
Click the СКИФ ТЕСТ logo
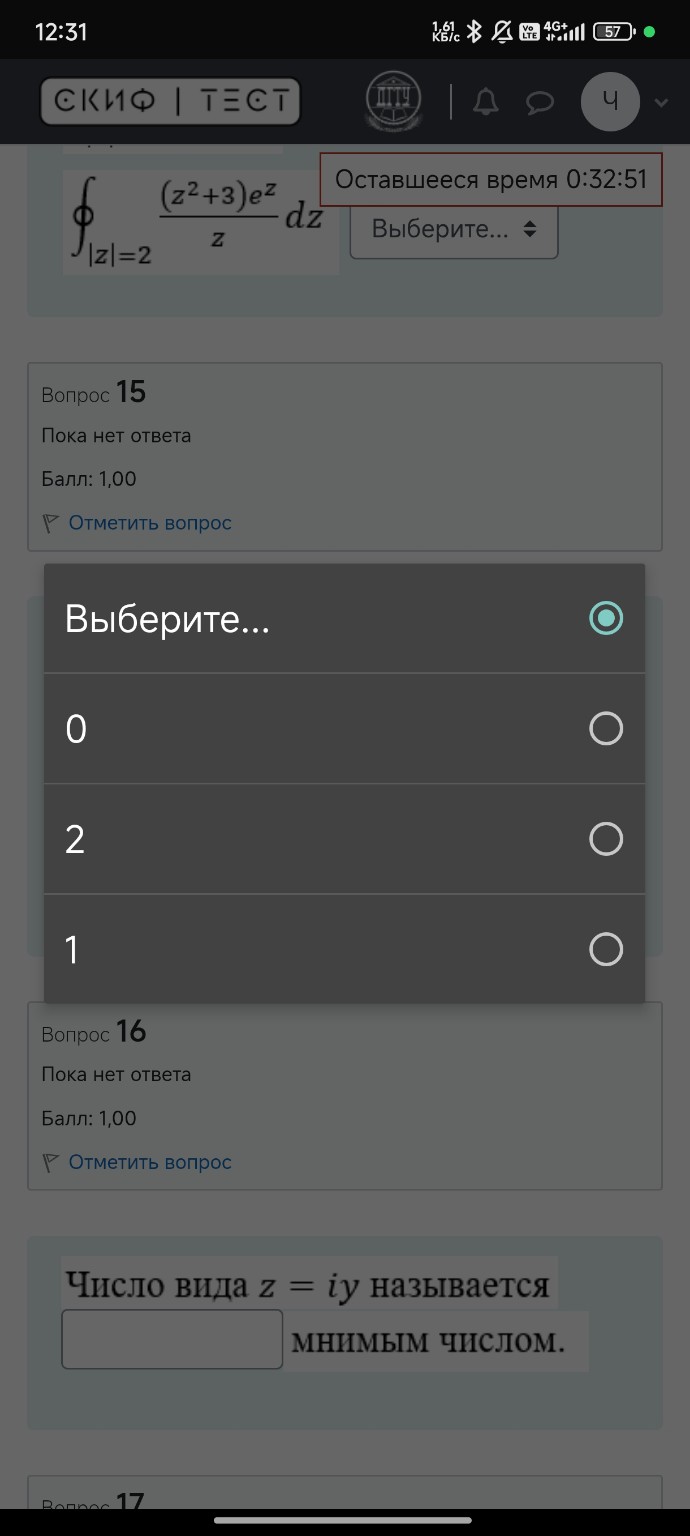click(x=170, y=101)
